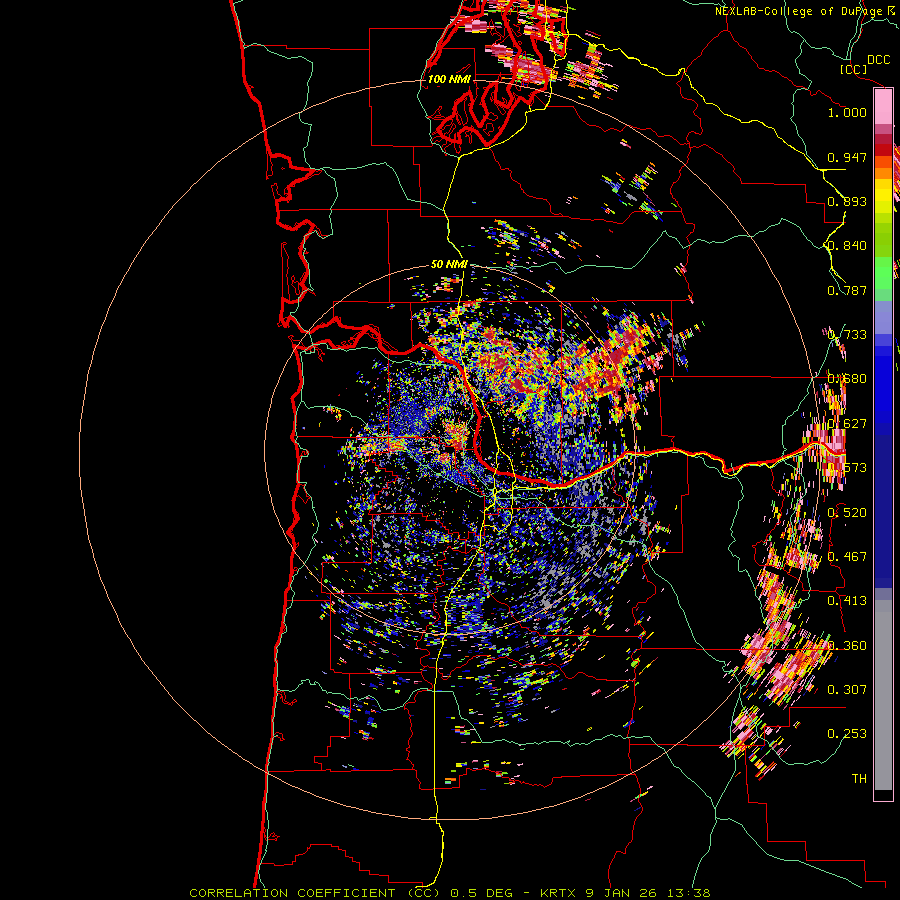This screenshot has width=900, height=900.
Task: Click the 0.733 scale value
Action: [x=847, y=335]
